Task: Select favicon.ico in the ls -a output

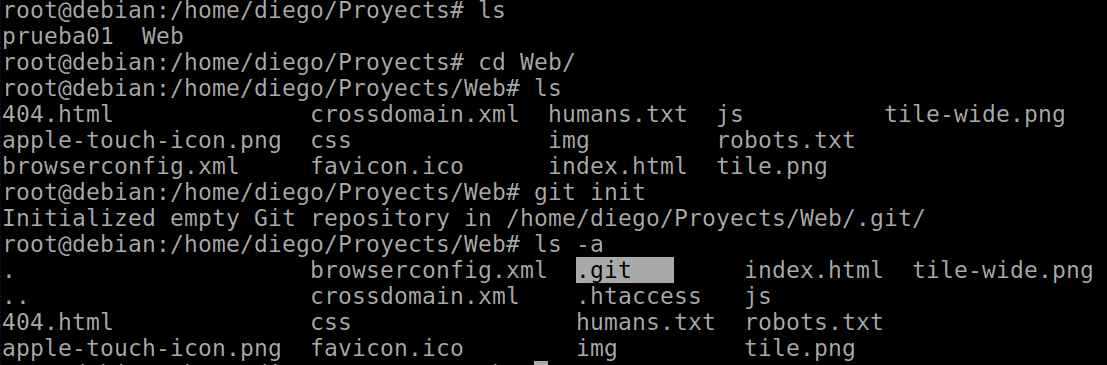Action: [x=387, y=349]
